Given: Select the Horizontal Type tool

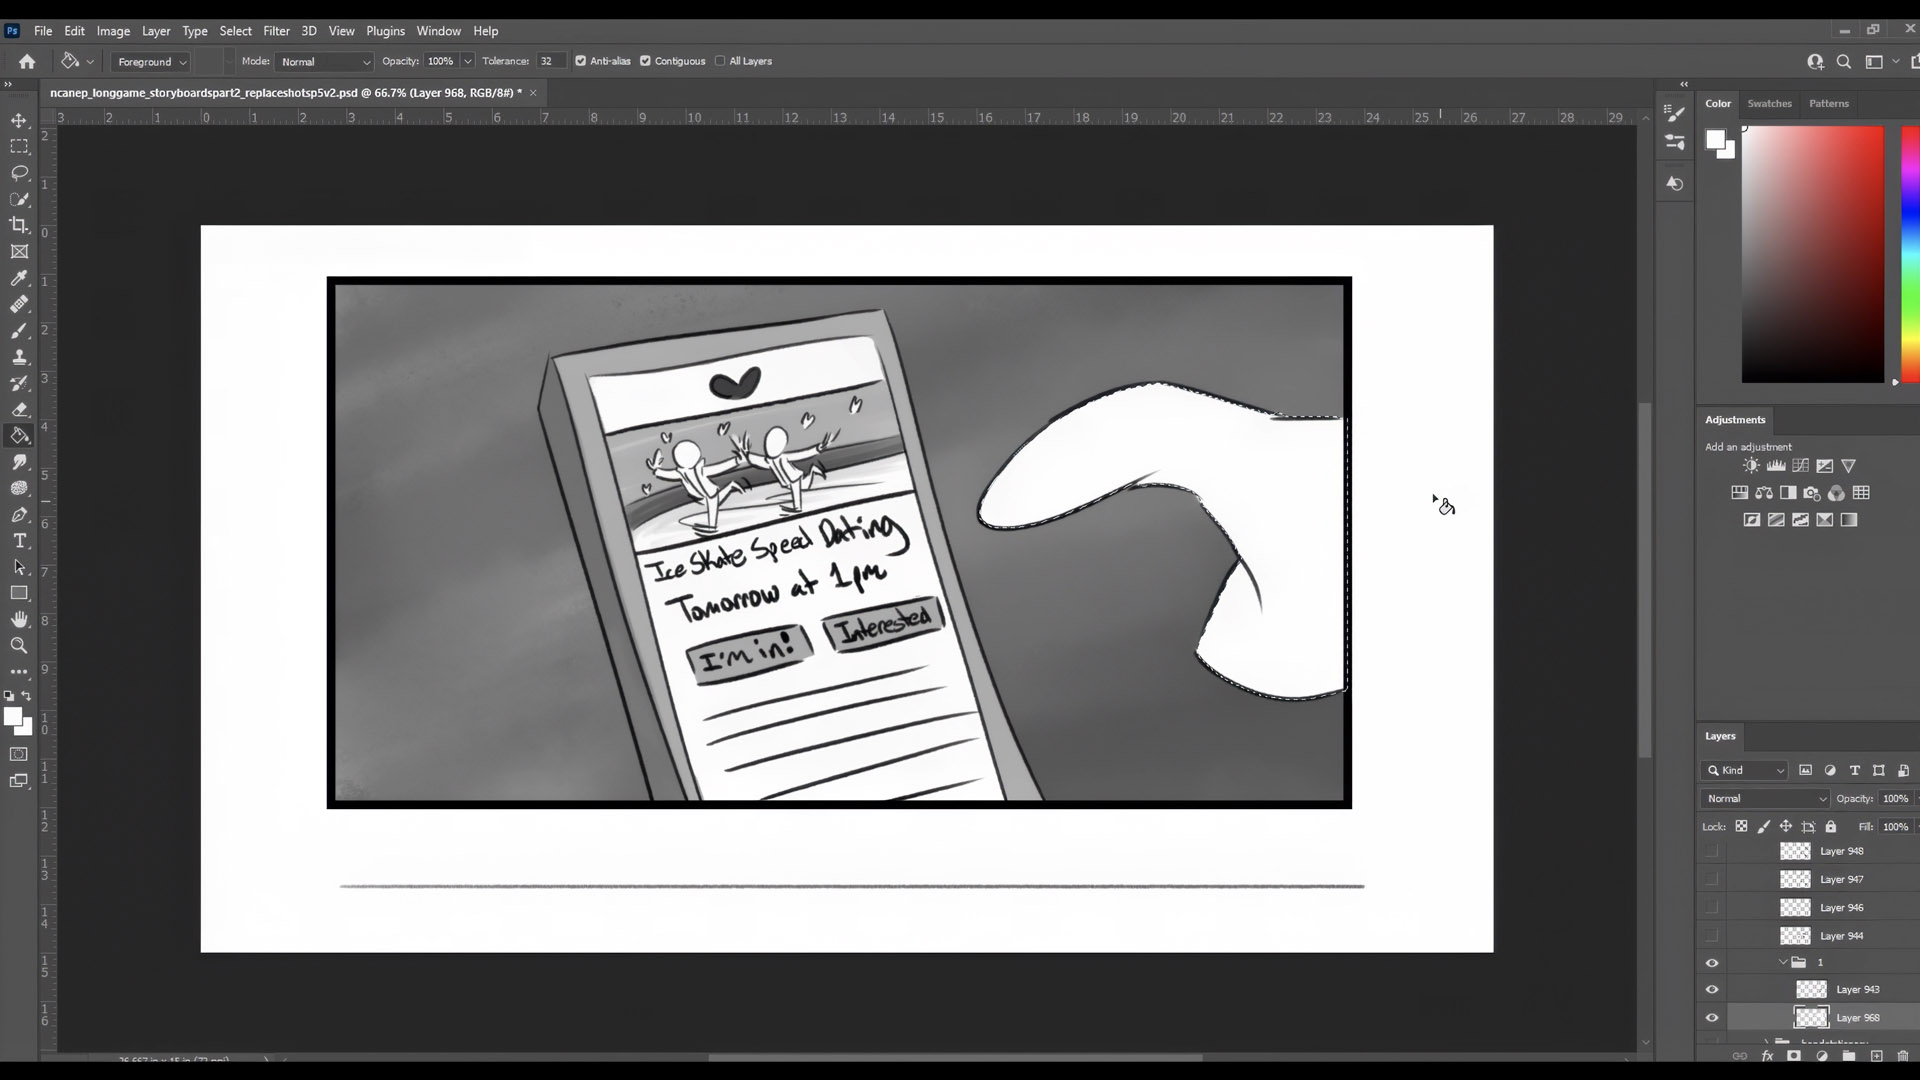Looking at the screenshot, I should pyautogui.click(x=19, y=541).
